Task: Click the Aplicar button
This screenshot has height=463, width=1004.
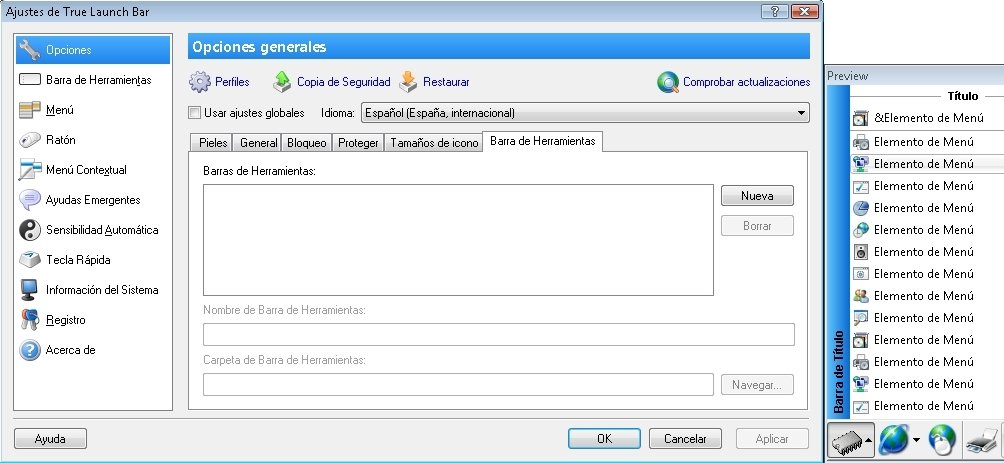Action: point(772,439)
